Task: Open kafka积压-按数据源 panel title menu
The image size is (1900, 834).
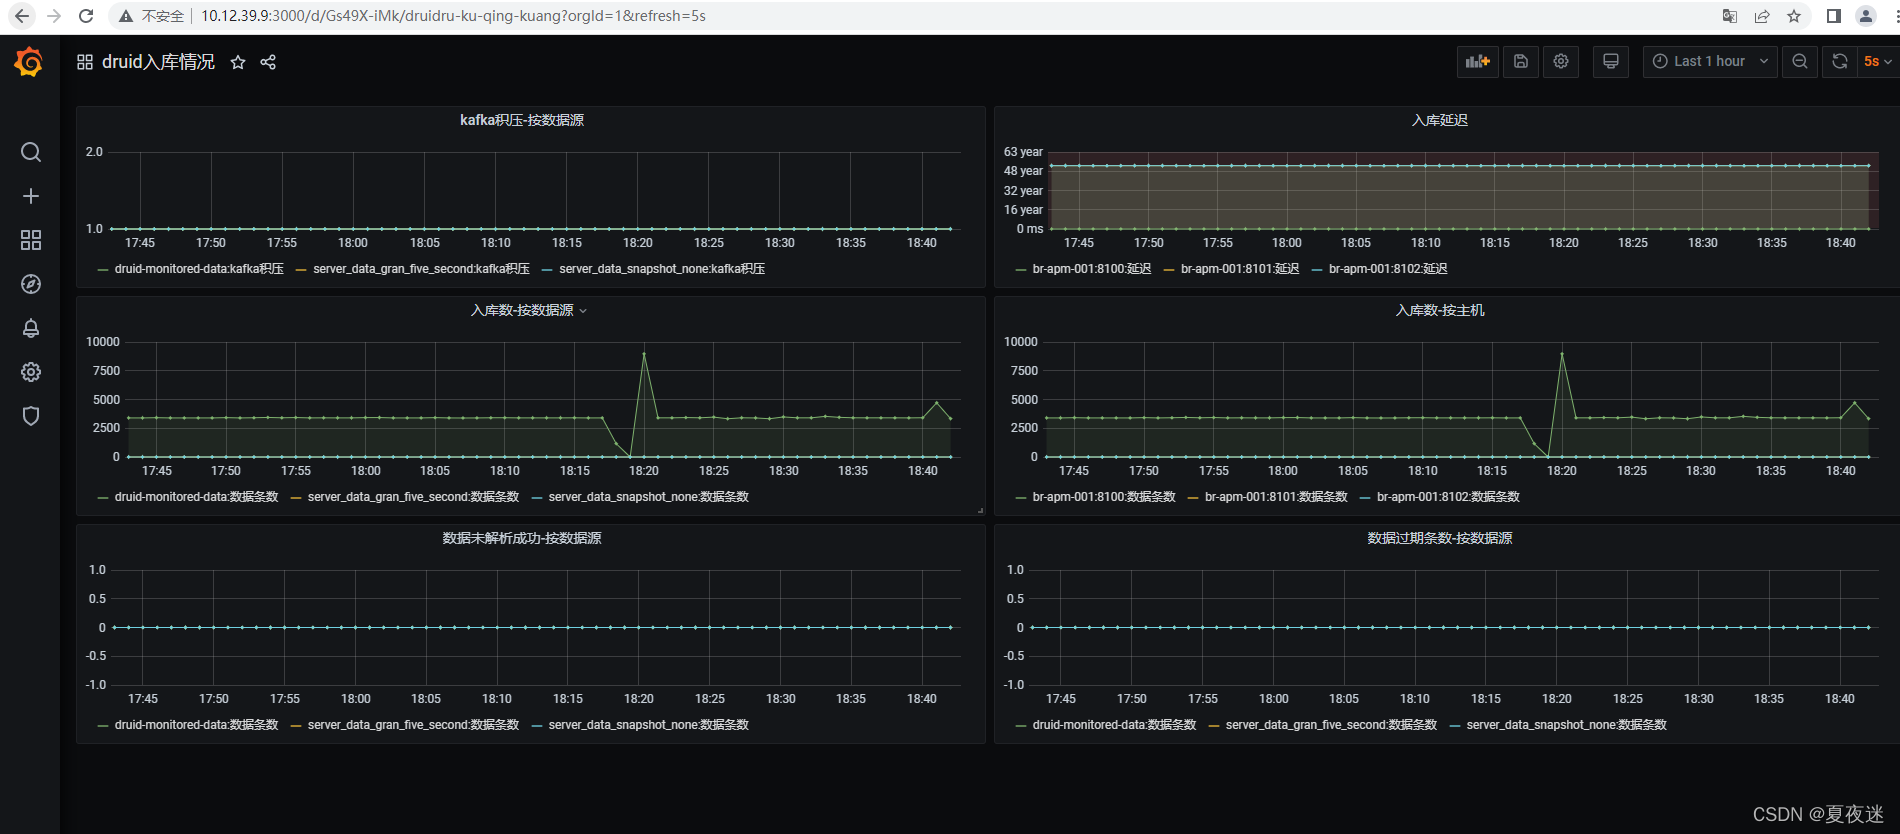Action: [522, 120]
